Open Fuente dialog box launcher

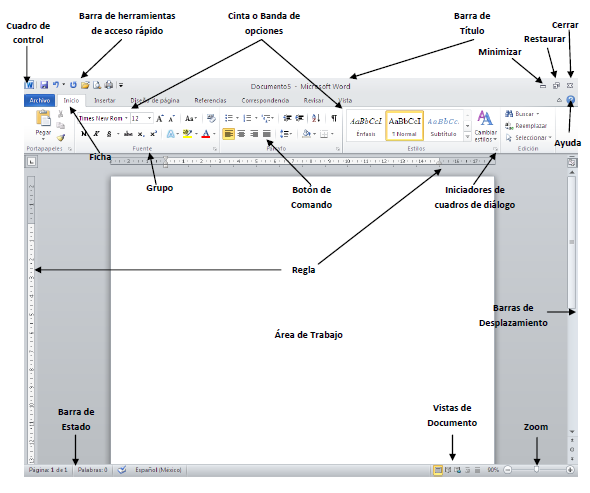pyautogui.click(x=215, y=149)
